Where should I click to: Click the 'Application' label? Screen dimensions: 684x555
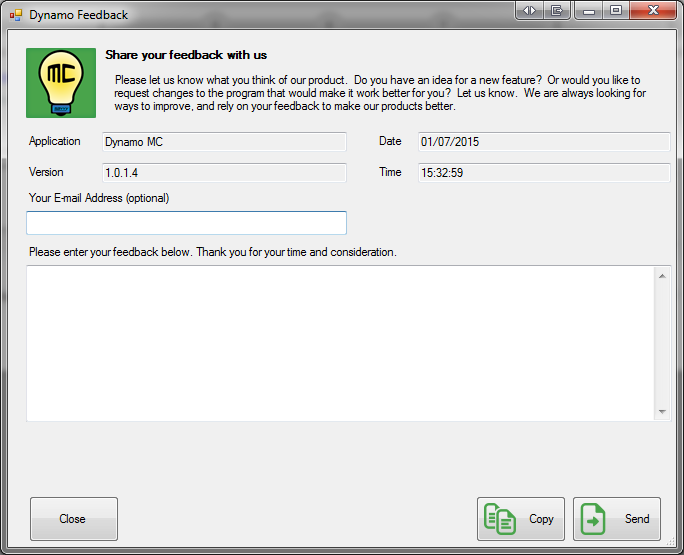click(55, 141)
